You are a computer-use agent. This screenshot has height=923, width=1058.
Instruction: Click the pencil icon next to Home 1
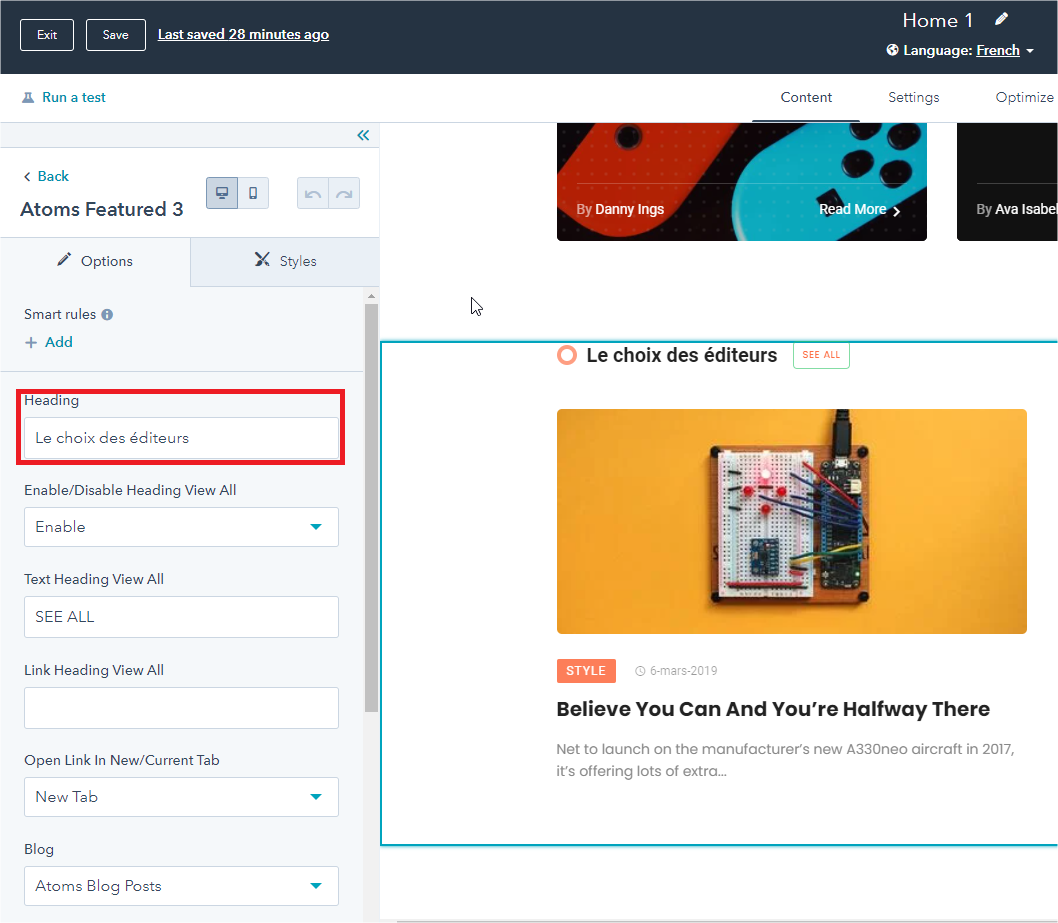1001,20
